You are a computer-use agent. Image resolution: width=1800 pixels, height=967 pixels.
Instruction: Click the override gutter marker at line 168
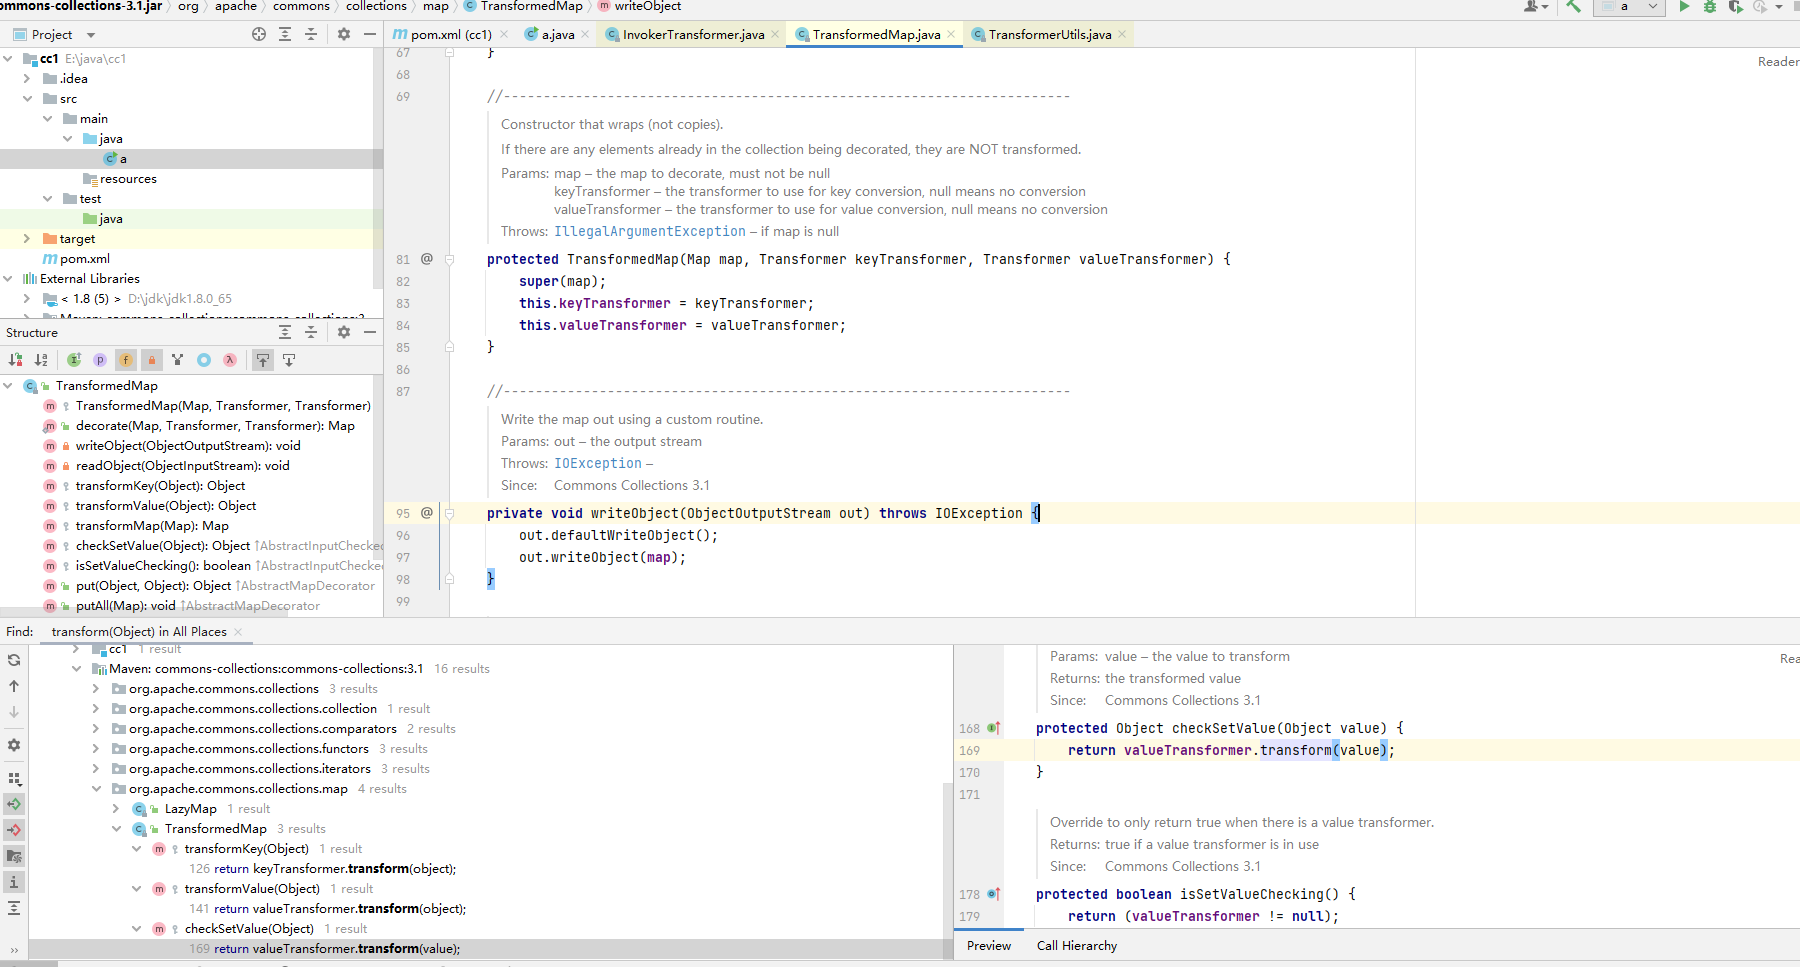pos(994,728)
